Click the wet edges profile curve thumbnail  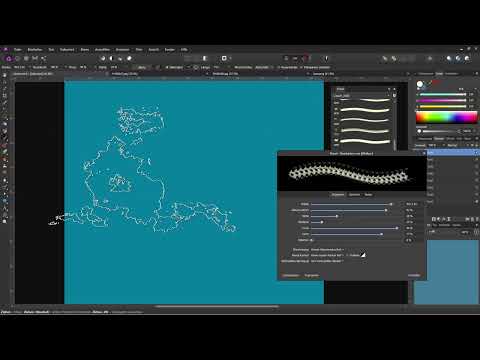363,255
